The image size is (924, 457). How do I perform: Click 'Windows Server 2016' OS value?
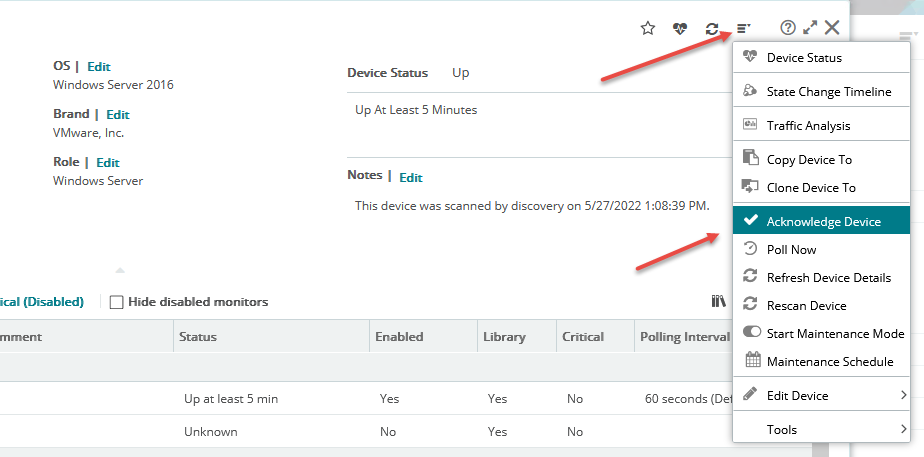(x=113, y=85)
